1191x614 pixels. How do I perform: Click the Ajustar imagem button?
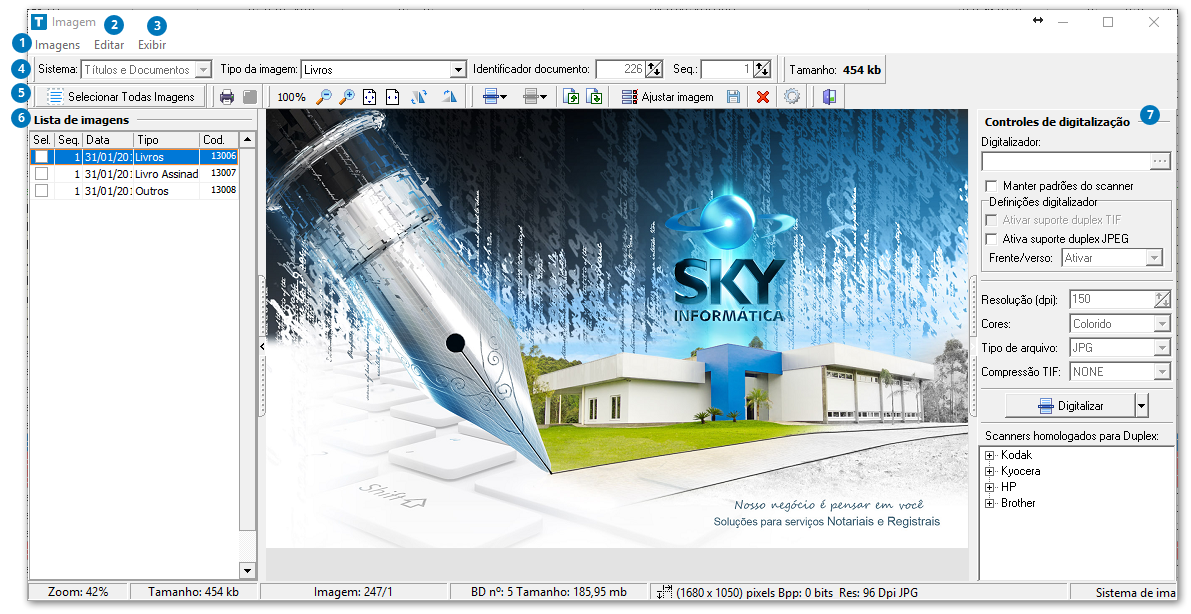(x=668, y=97)
